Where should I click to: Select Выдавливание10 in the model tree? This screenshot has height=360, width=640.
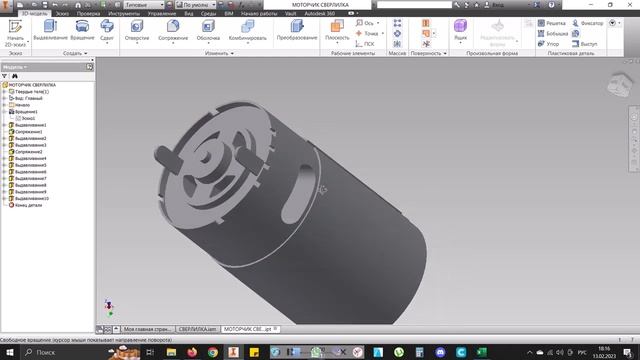[x=32, y=198]
